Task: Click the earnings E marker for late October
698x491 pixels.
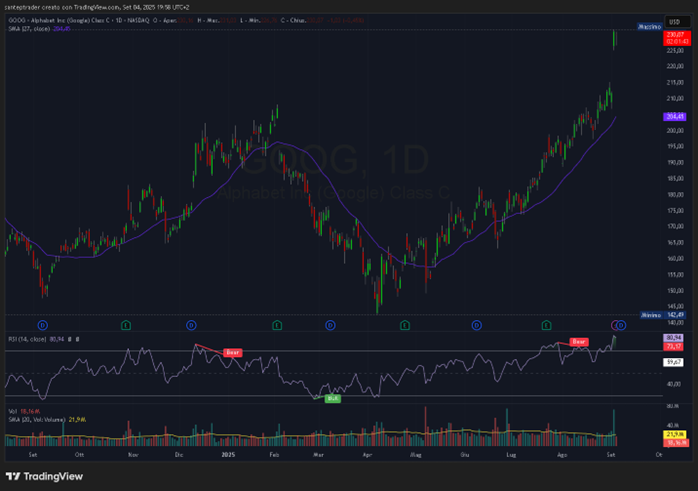Action: [126, 325]
